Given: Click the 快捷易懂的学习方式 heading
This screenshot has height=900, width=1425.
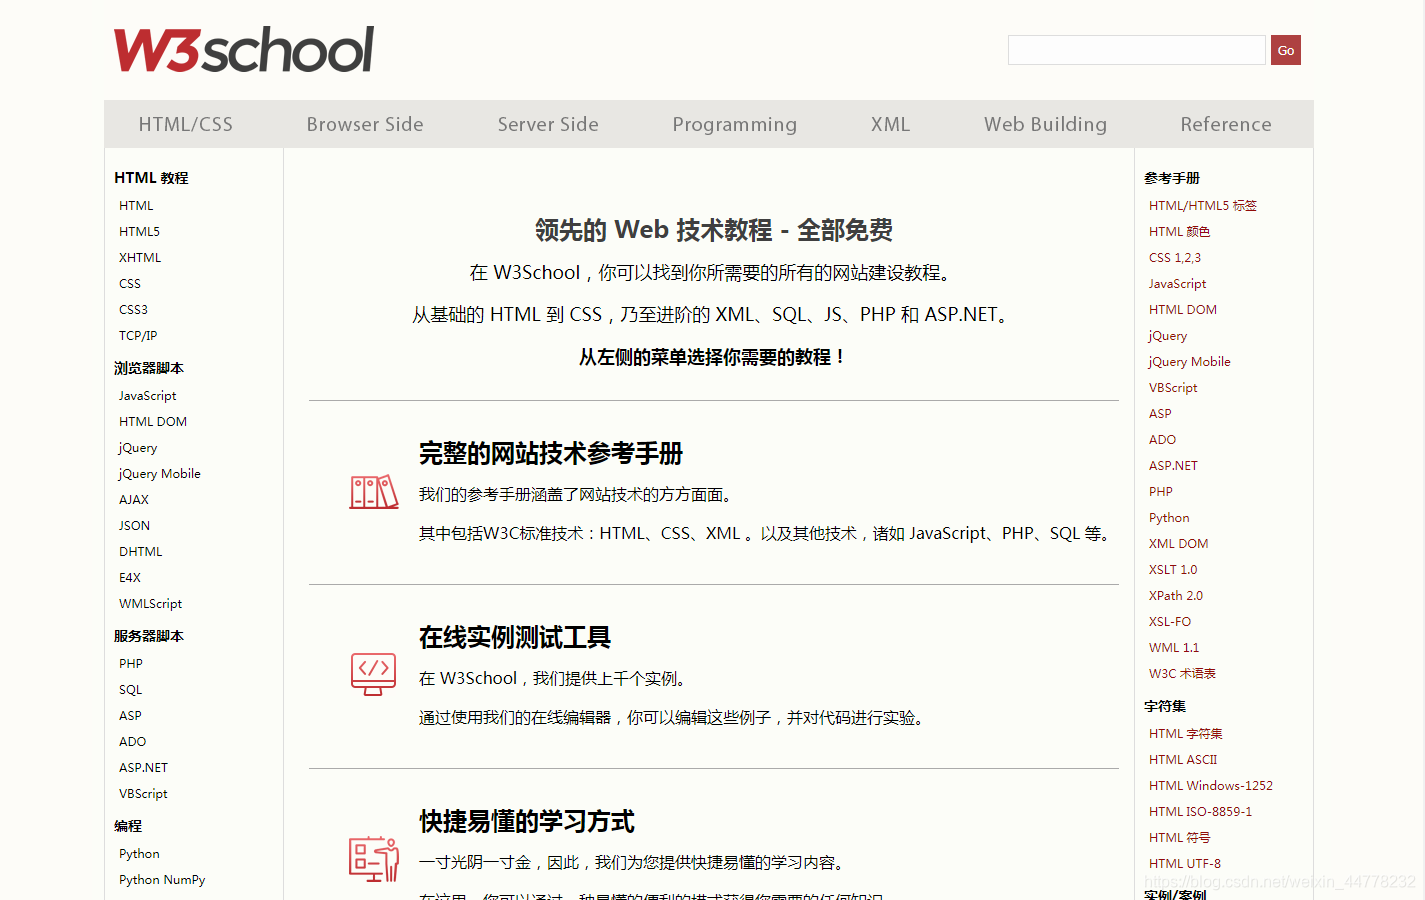Looking at the screenshot, I should pos(527,821).
